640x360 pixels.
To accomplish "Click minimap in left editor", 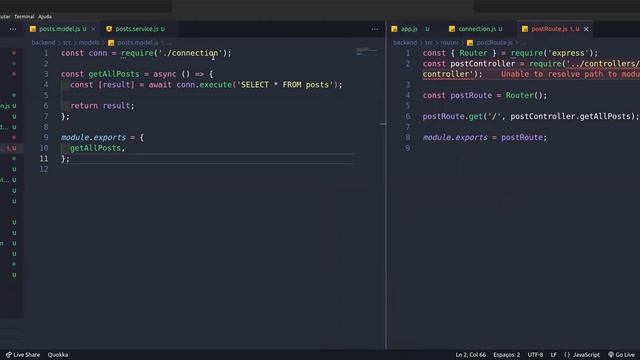I will (x=367, y=51).
